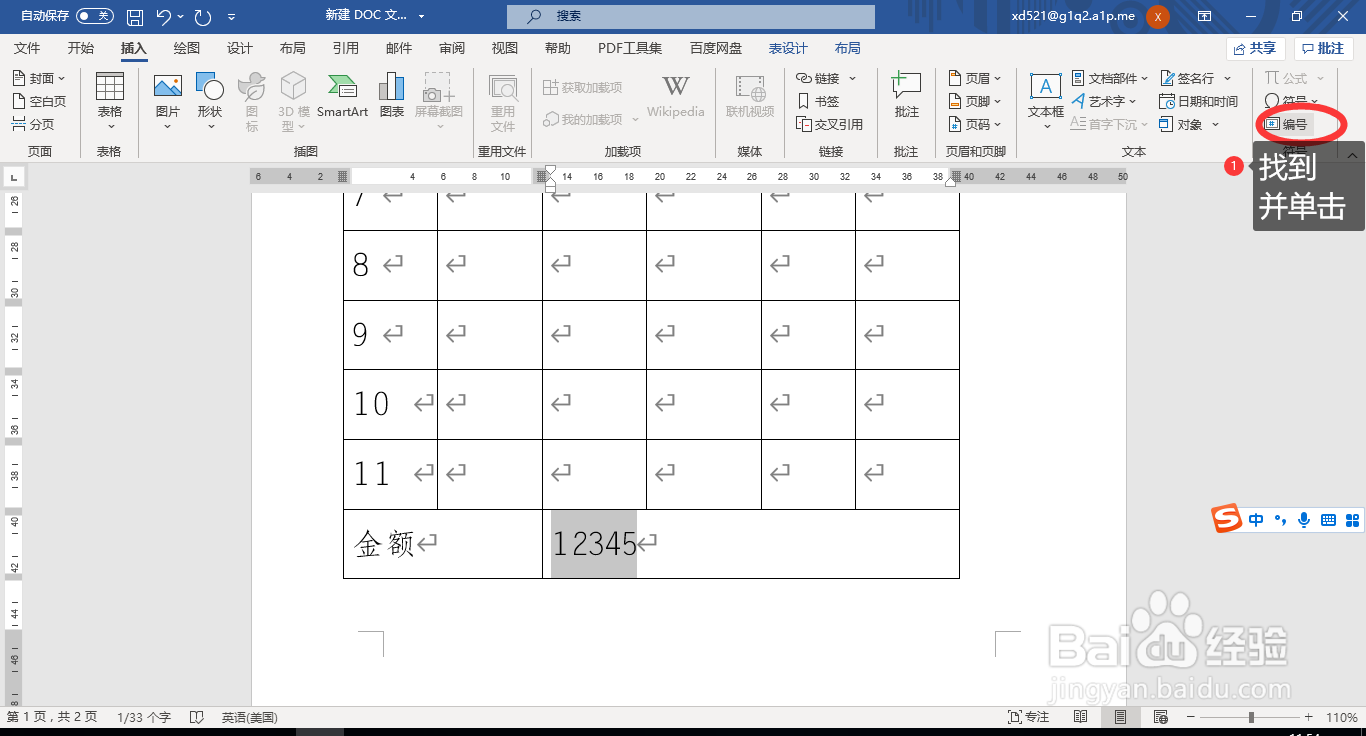Click the 1/33 个字 word count
The height and width of the screenshot is (736, 1366).
pos(144,717)
